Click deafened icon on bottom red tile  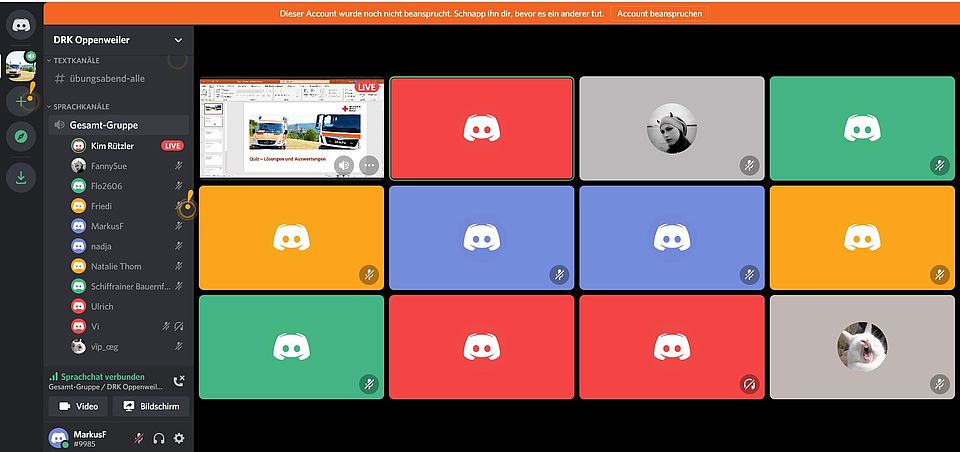[749, 385]
